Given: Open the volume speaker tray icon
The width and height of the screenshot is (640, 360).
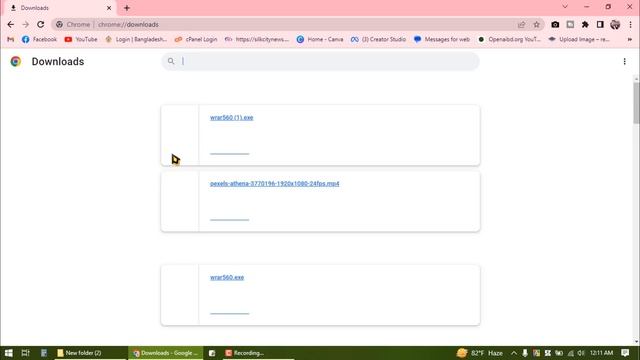Looking at the screenshot, I should [581, 353].
